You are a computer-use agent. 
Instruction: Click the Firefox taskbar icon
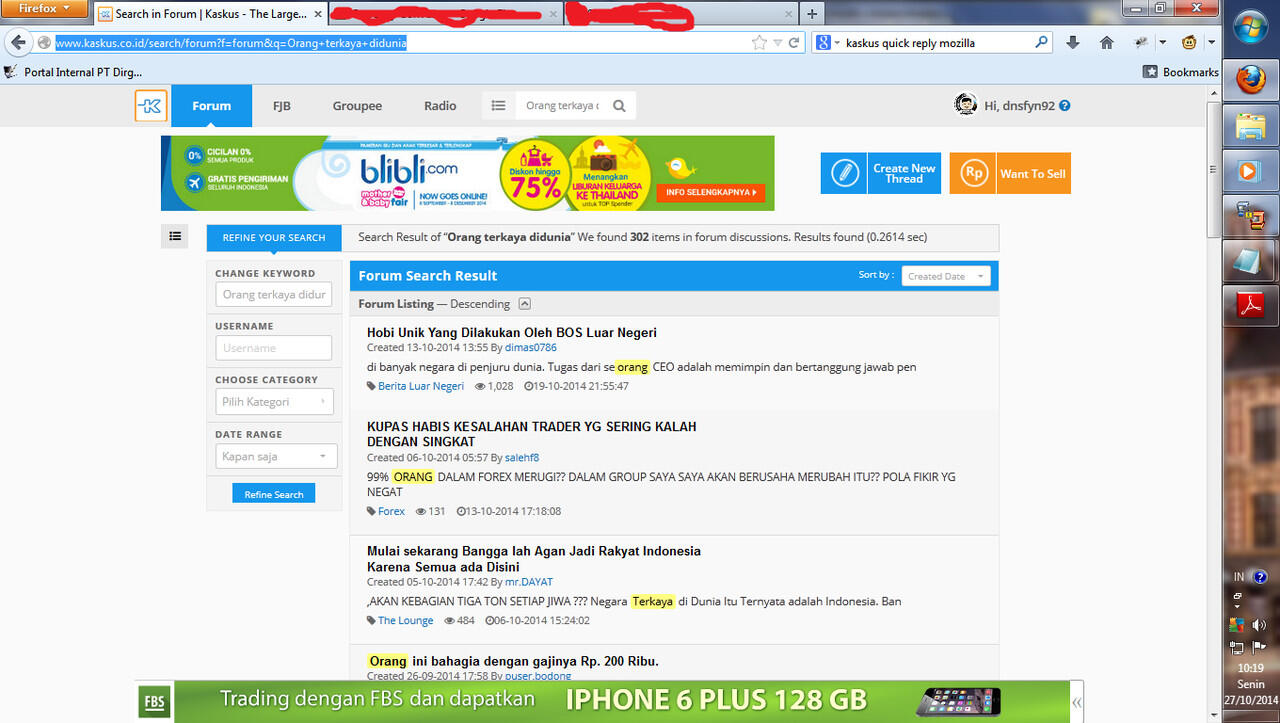point(1251,80)
